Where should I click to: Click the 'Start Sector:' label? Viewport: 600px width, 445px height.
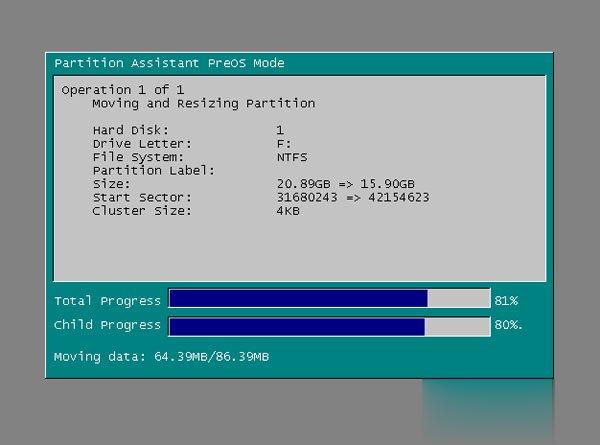pyautogui.click(x=142, y=197)
